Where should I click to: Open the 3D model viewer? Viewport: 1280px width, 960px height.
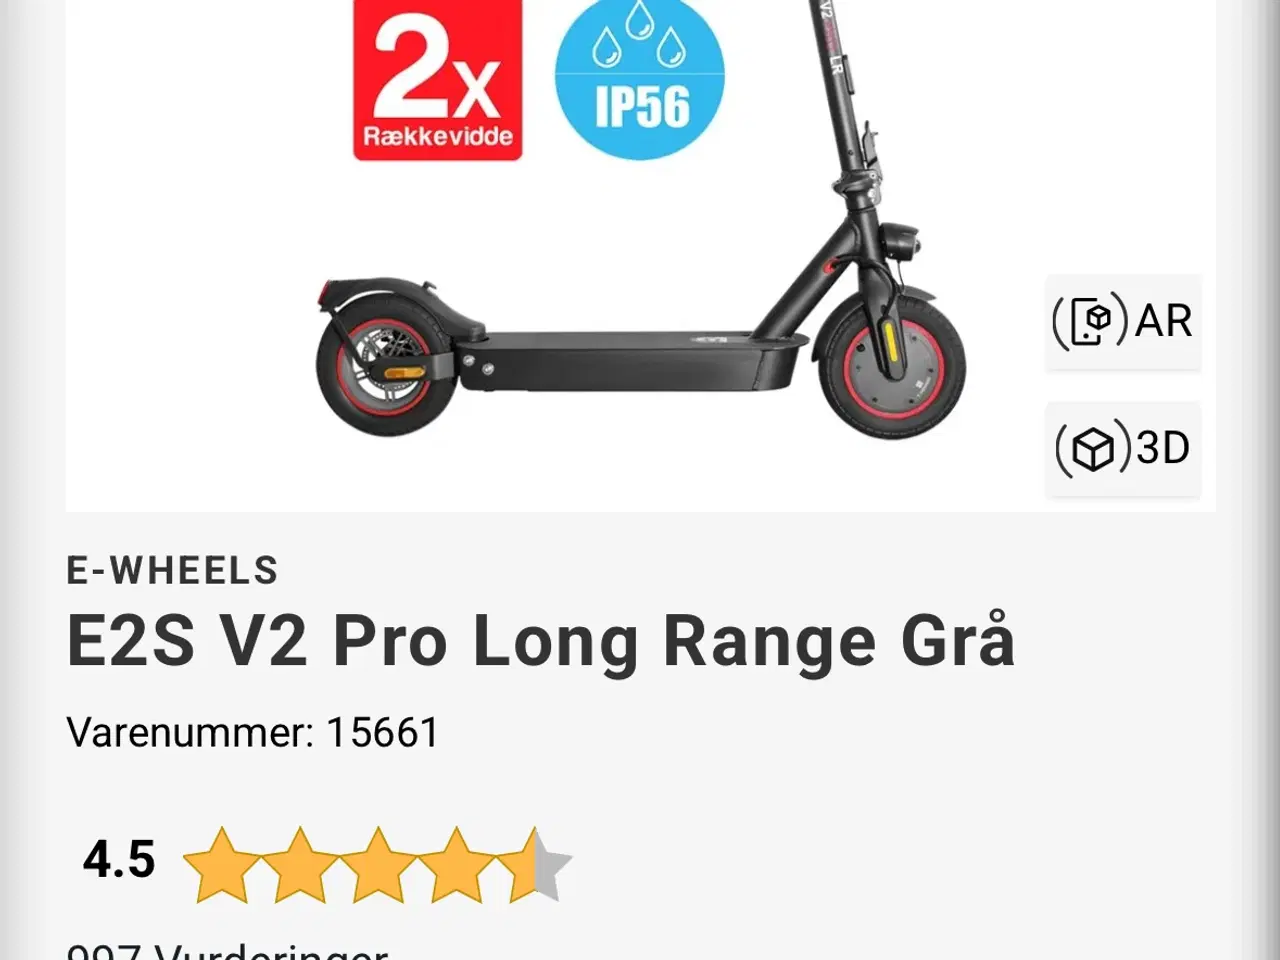point(1123,448)
